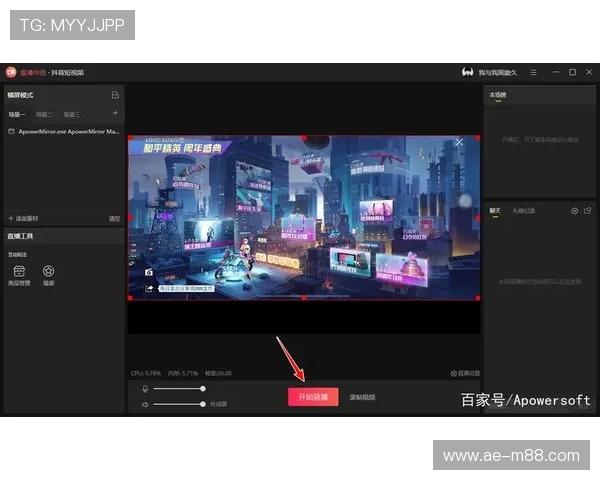The width and height of the screenshot is (600, 480).
Task: Close the 直播伴侣 window
Action: (x=589, y=72)
